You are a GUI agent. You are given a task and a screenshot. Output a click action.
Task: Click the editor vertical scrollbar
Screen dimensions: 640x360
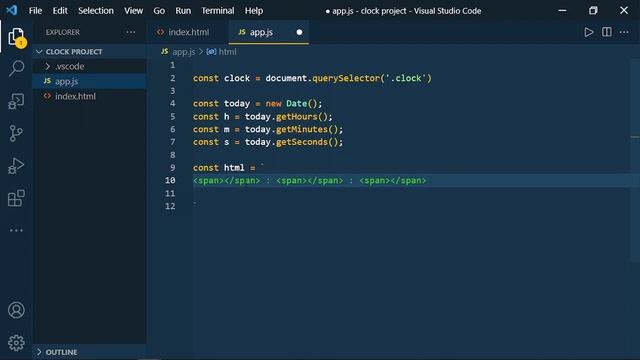(x=635, y=159)
